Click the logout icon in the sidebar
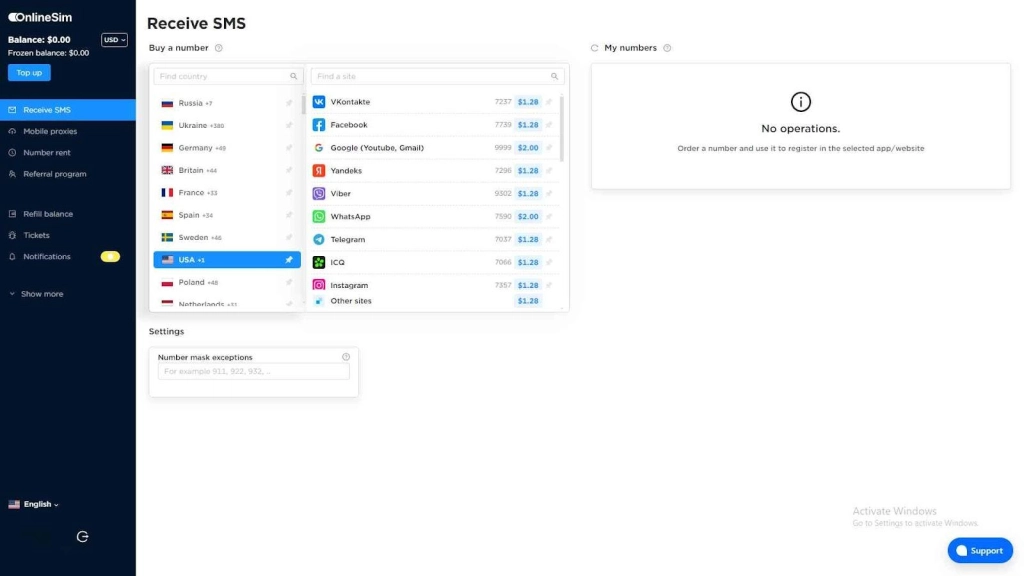The image size is (1024, 576). tap(82, 537)
